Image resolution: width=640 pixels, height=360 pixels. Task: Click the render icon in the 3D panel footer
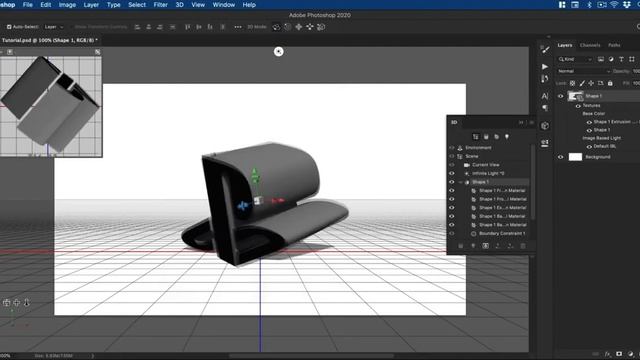[485, 246]
